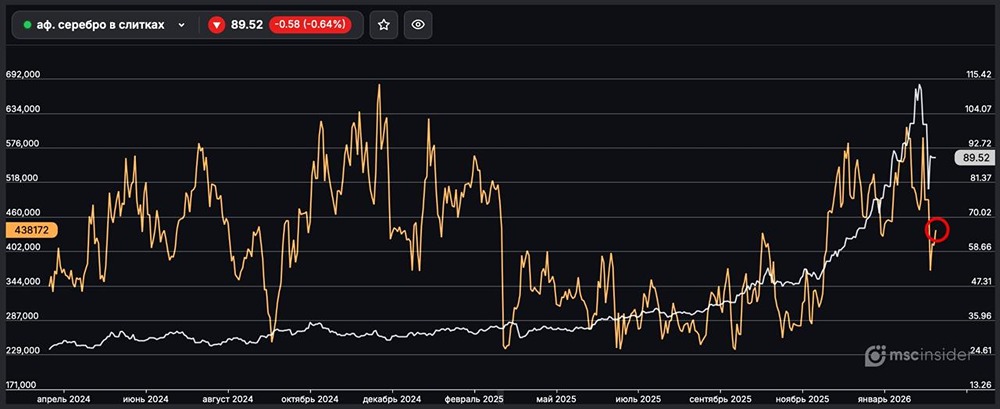Open the 'аф. серебро в слитках' instrument dropdown
The width and height of the screenshot is (1000, 409).
[x=104, y=25]
